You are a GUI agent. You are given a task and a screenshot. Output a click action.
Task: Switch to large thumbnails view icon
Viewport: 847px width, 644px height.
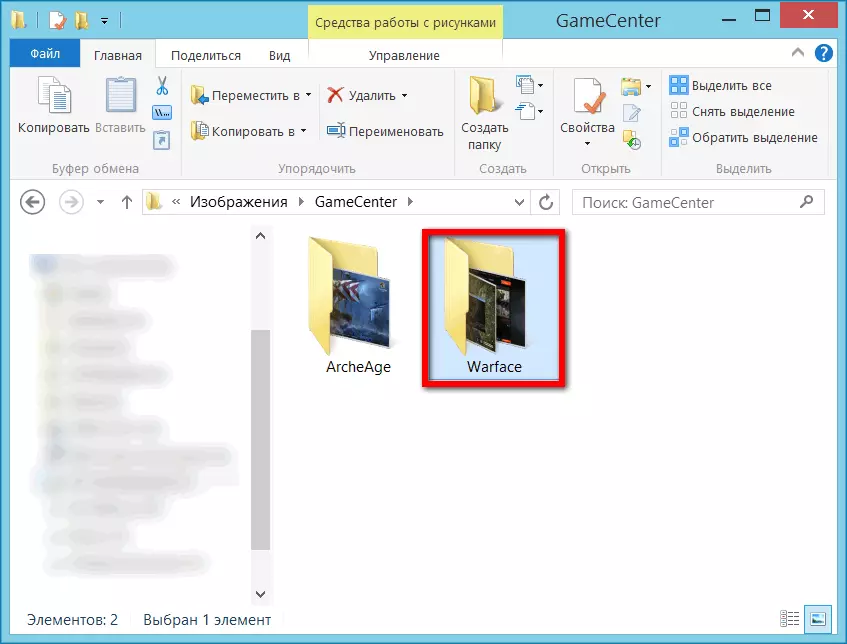[x=818, y=619]
